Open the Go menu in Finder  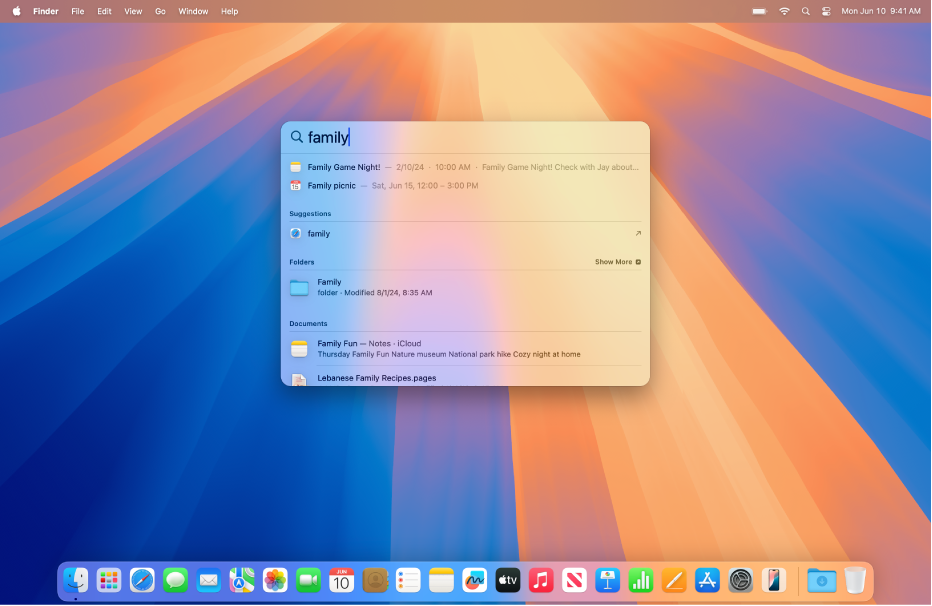click(x=160, y=11)
